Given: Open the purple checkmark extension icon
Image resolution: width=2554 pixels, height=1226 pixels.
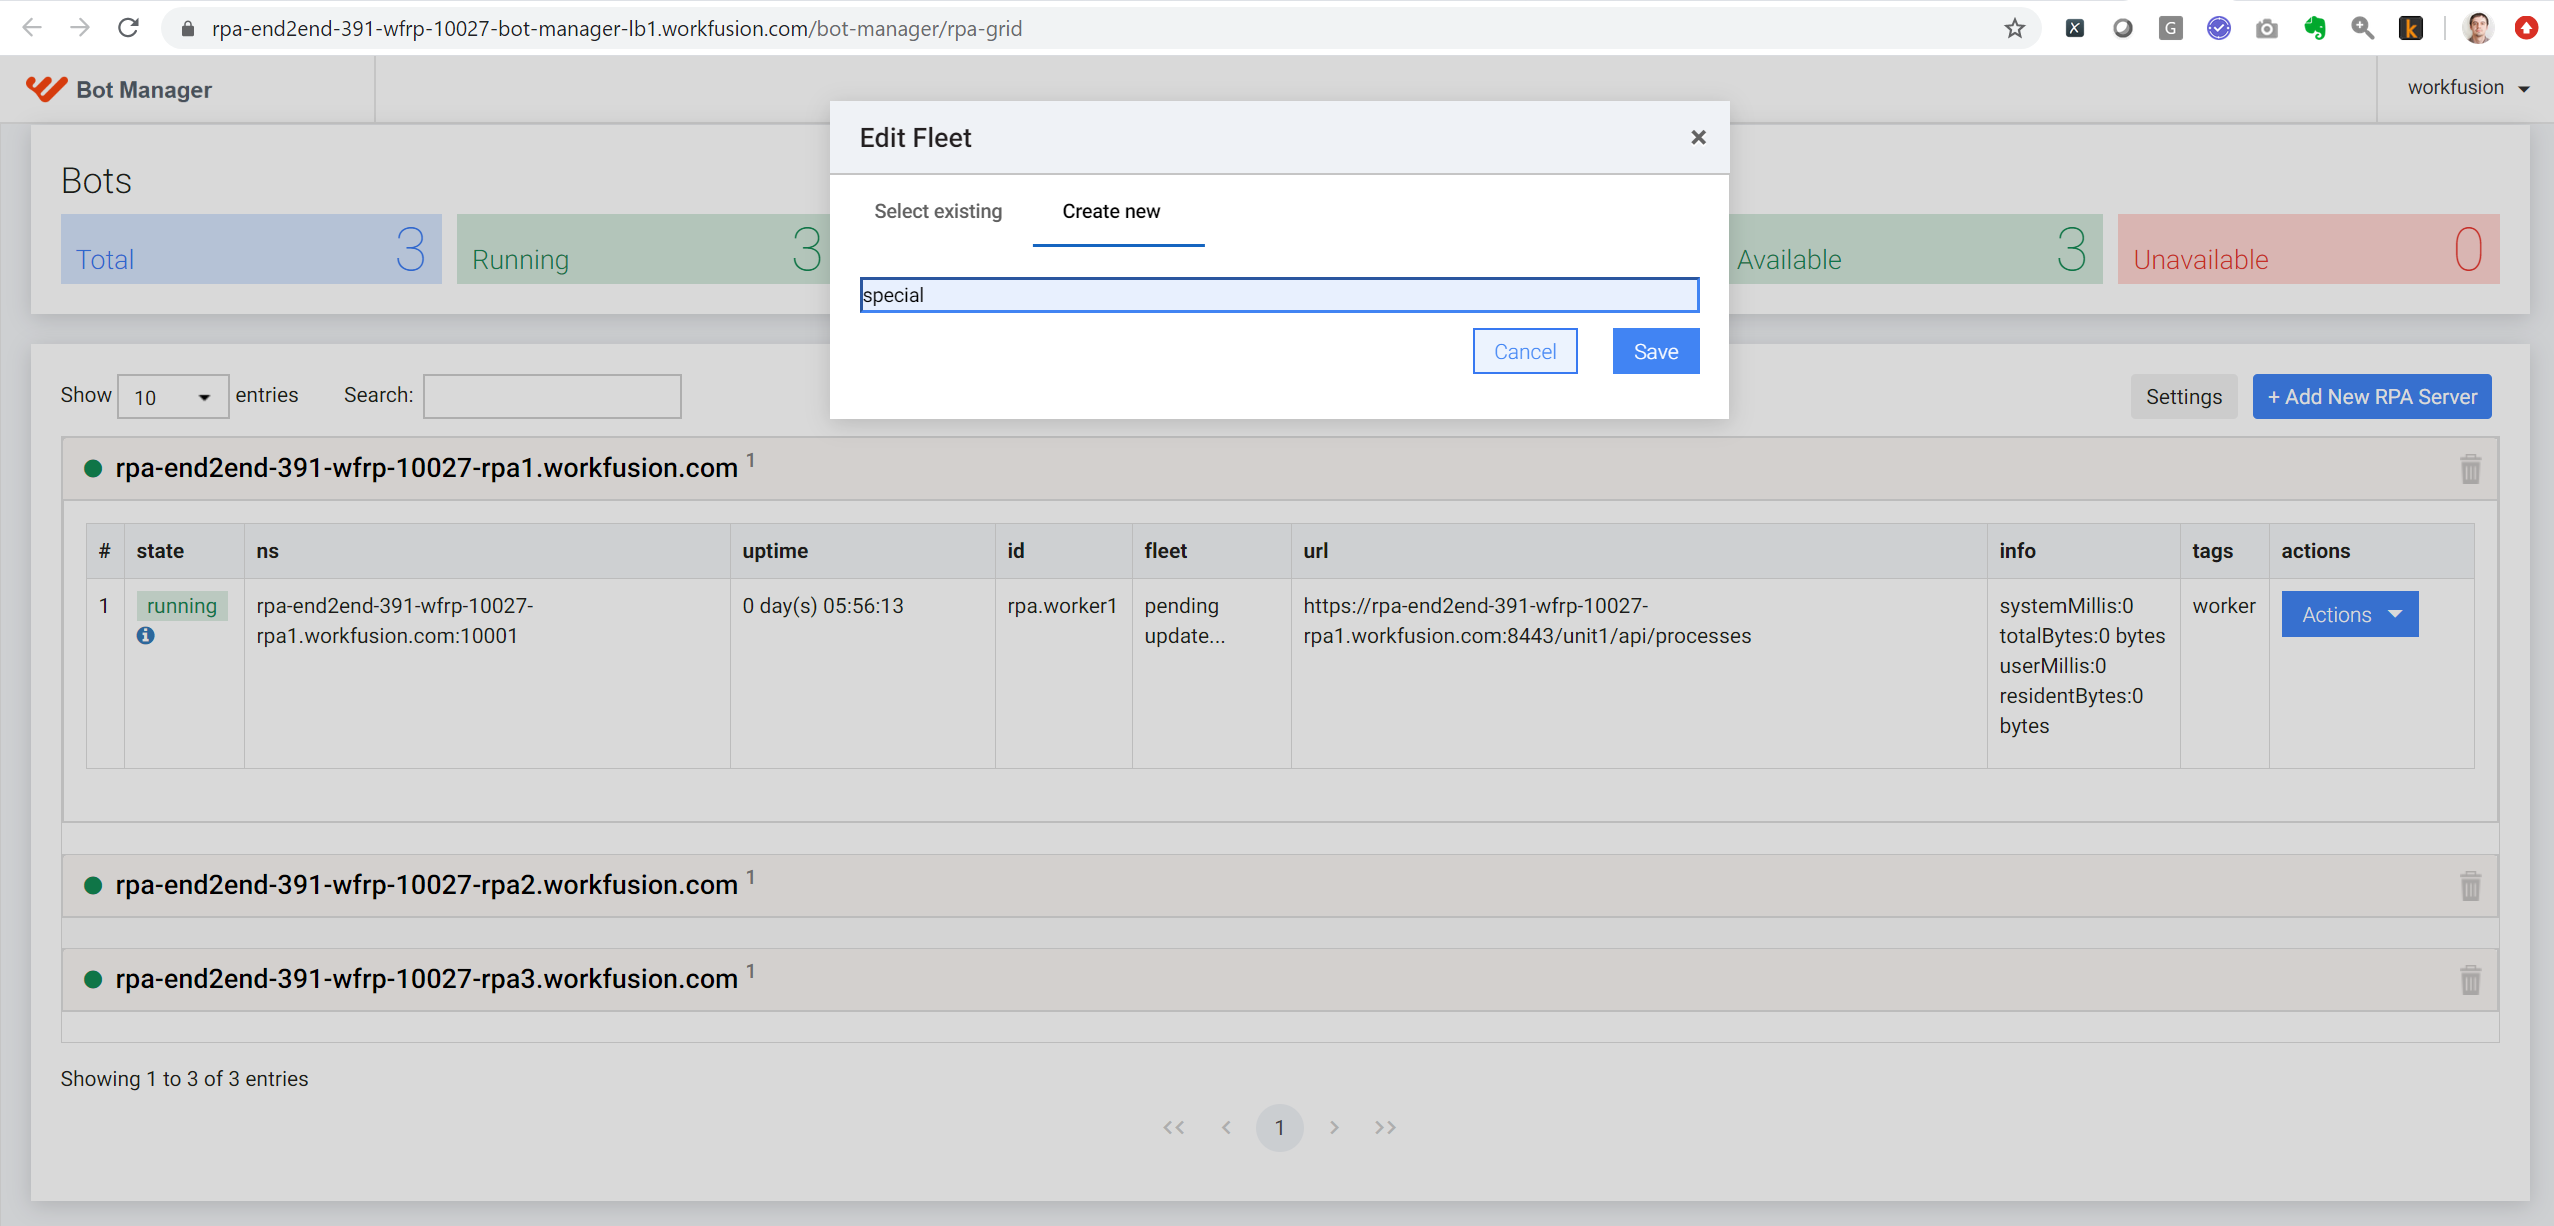Looking at the screenshot, I should 2219,29.
